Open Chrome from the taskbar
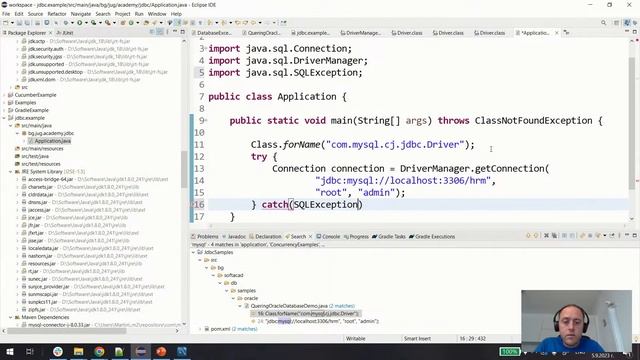640x360 pixels. pyautogui.click(x=99, y=351)
